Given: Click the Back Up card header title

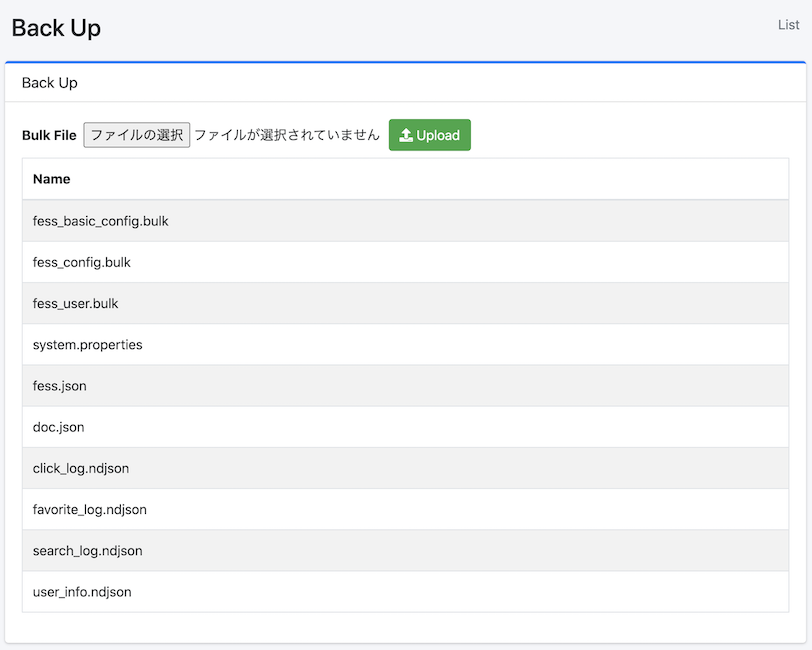Looking at the screenshot, I should coord(50,83).
